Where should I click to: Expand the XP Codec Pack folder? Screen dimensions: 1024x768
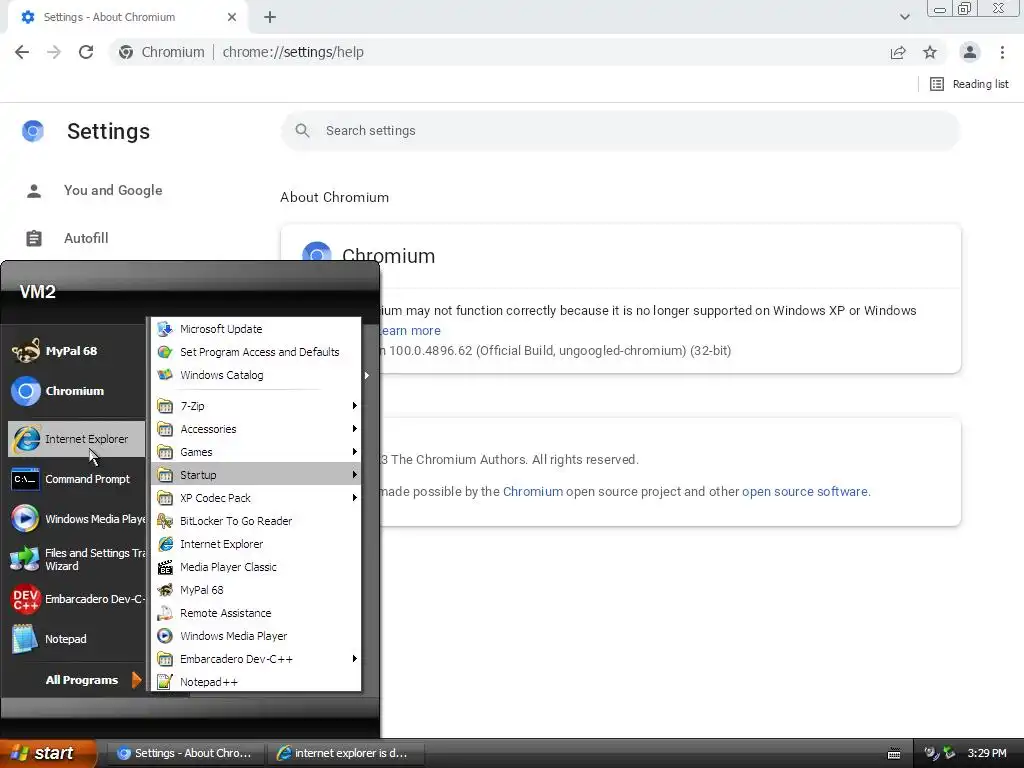tap(256, 498)
